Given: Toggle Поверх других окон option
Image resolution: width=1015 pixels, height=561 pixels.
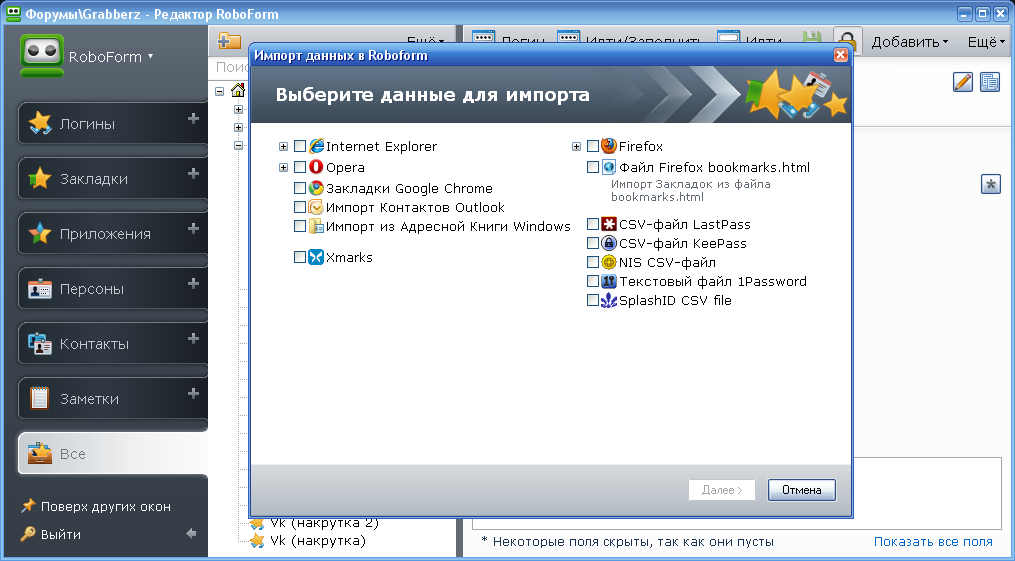Looking at the screenshot, I should coord(96,506).
